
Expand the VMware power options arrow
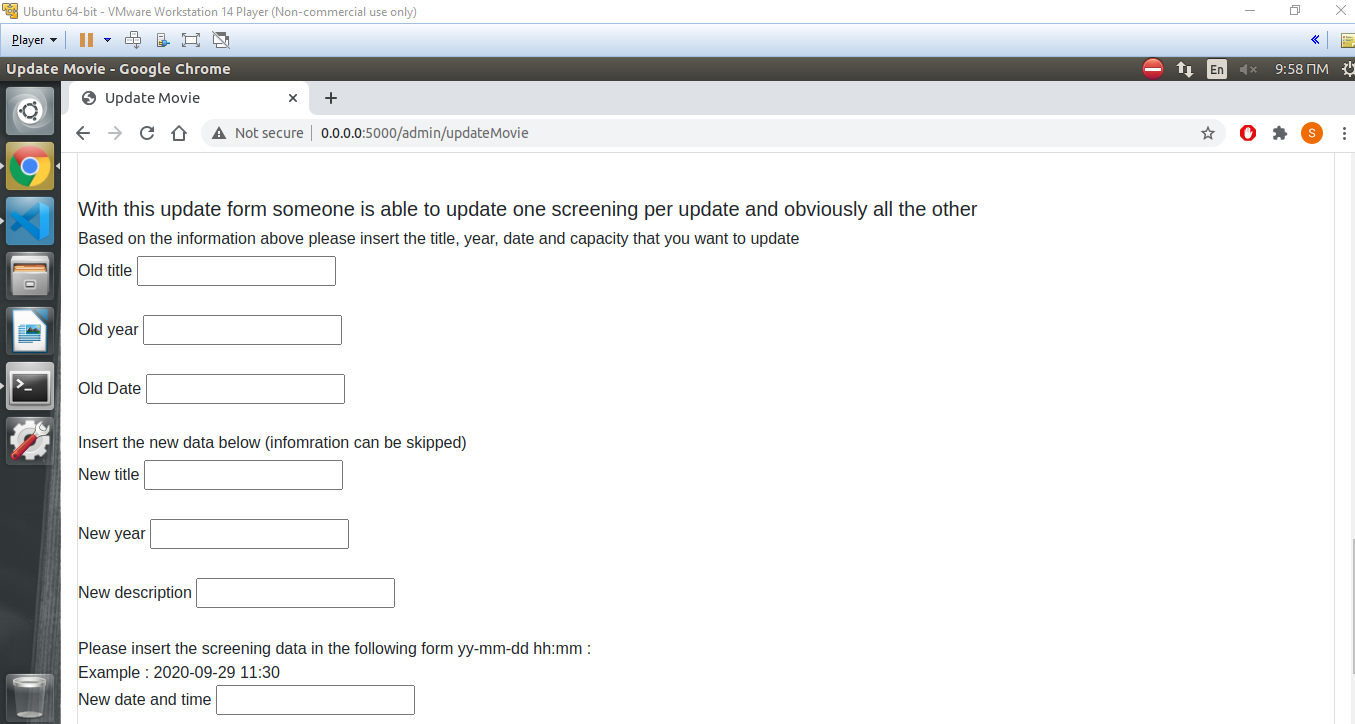pyautogui.click(x=107, y=40)
